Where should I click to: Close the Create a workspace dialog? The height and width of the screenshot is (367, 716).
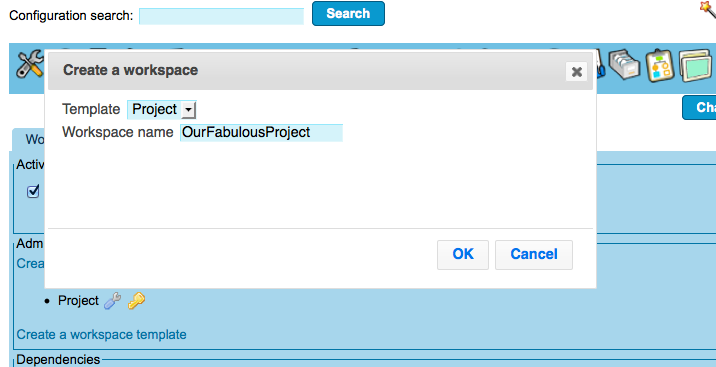click(576, 72)
